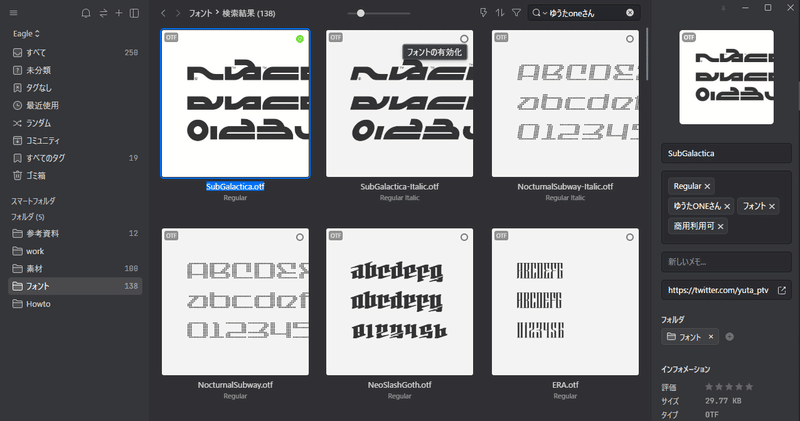Open the Howto folder
Screen dimensions: 800x421
pos(75,304)
